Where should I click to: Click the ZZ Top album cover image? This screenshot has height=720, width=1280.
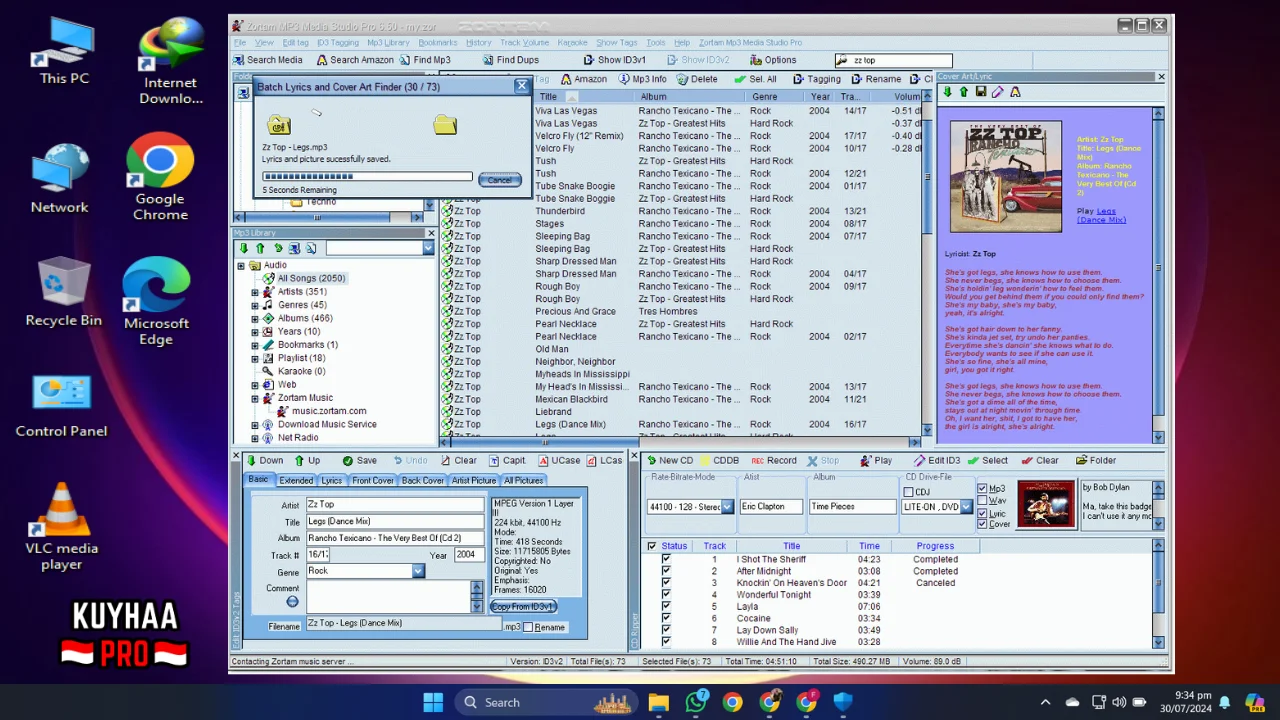[1006, 177]
